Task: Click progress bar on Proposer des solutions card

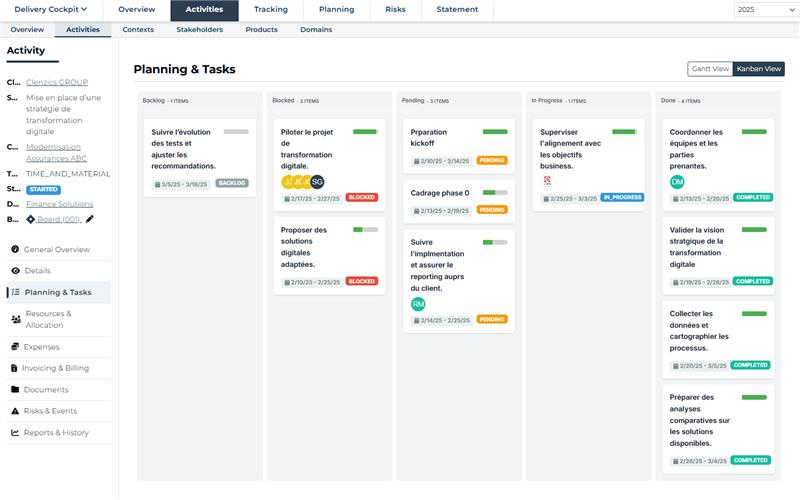Action: coord(365,230)
